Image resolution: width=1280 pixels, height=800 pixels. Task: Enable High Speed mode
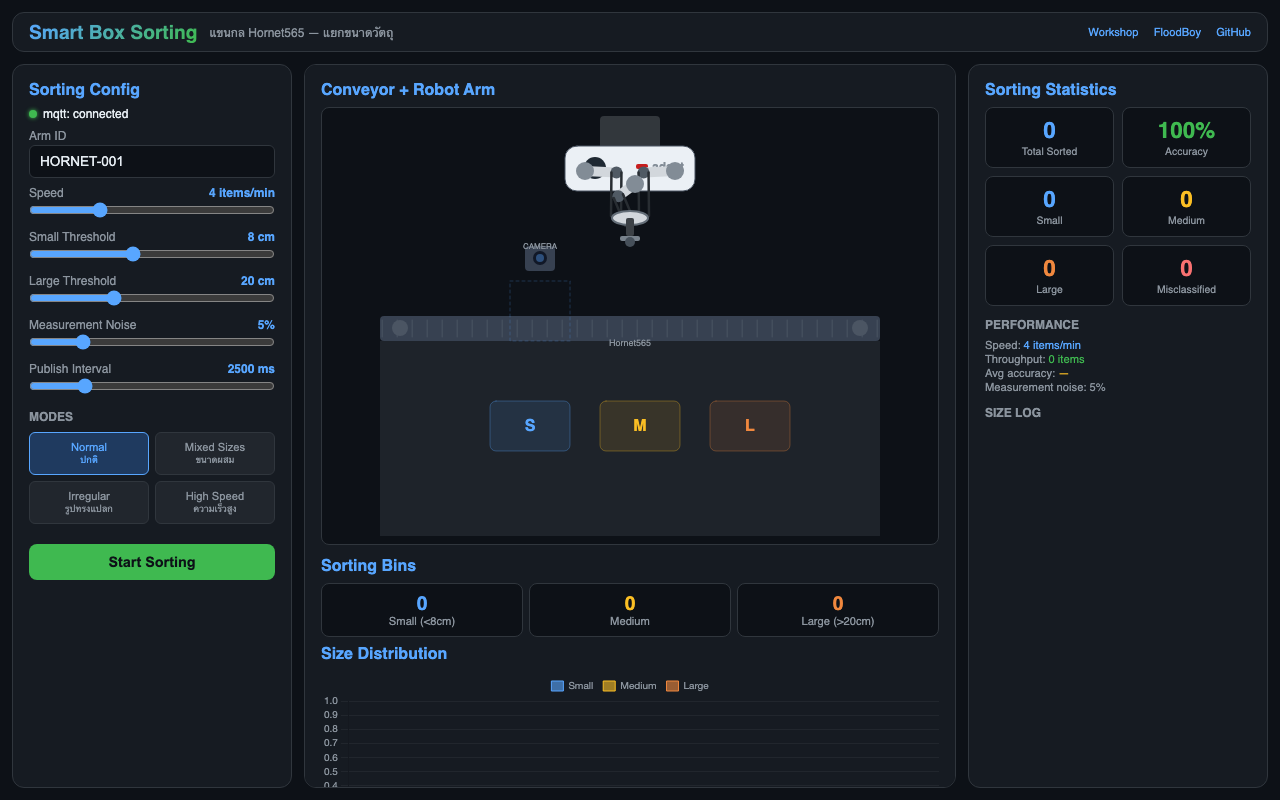click(215, 502)
